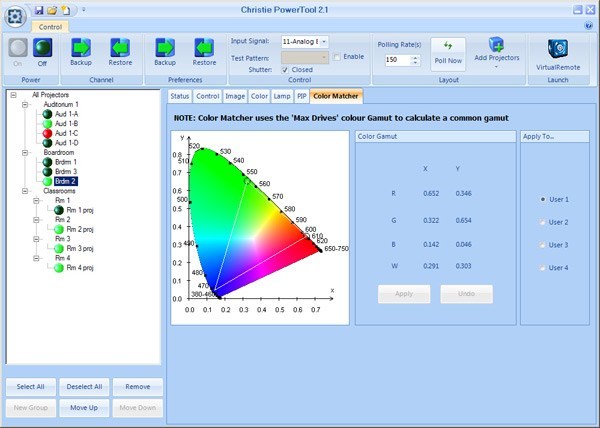The width and height of the screenshot is (600, 428).
Task: Switch to the Color tab
Action: tap(259, 96)
